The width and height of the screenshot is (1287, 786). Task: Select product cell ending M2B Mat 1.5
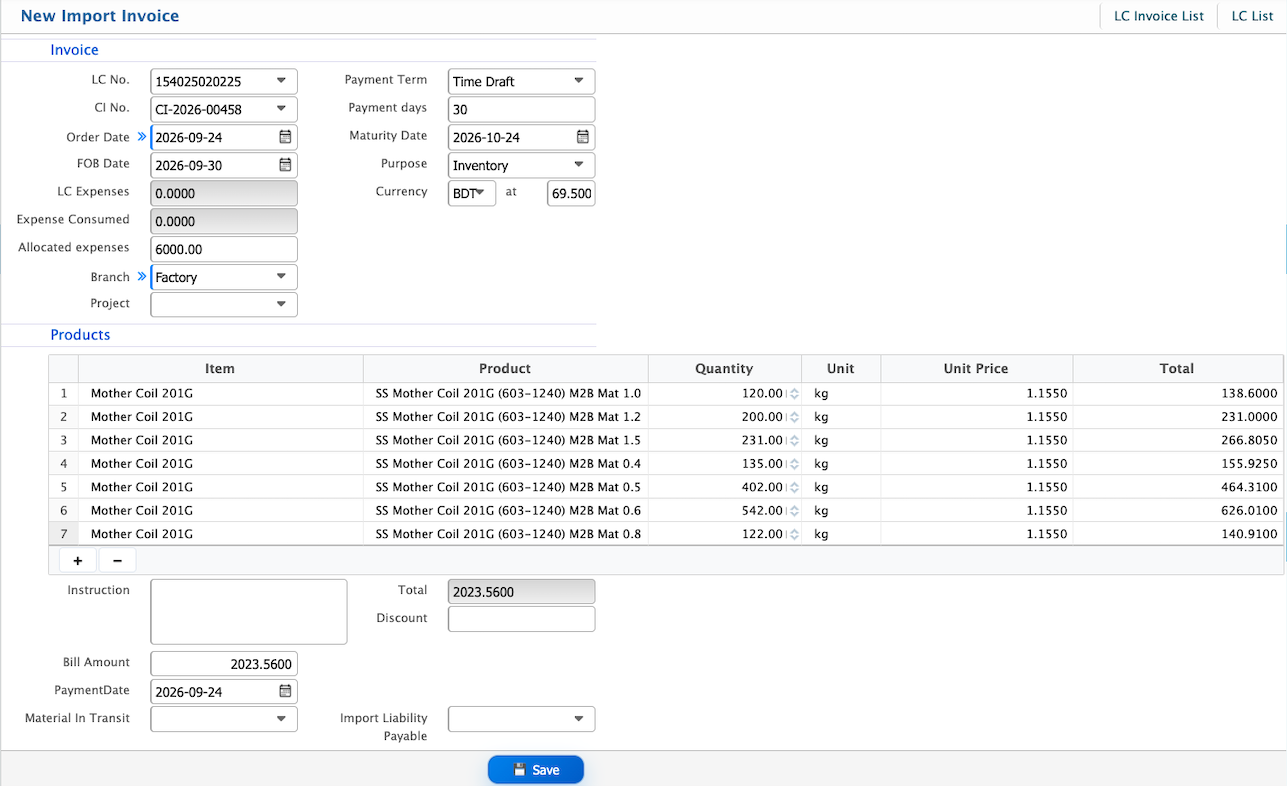(x=506, y=440)
